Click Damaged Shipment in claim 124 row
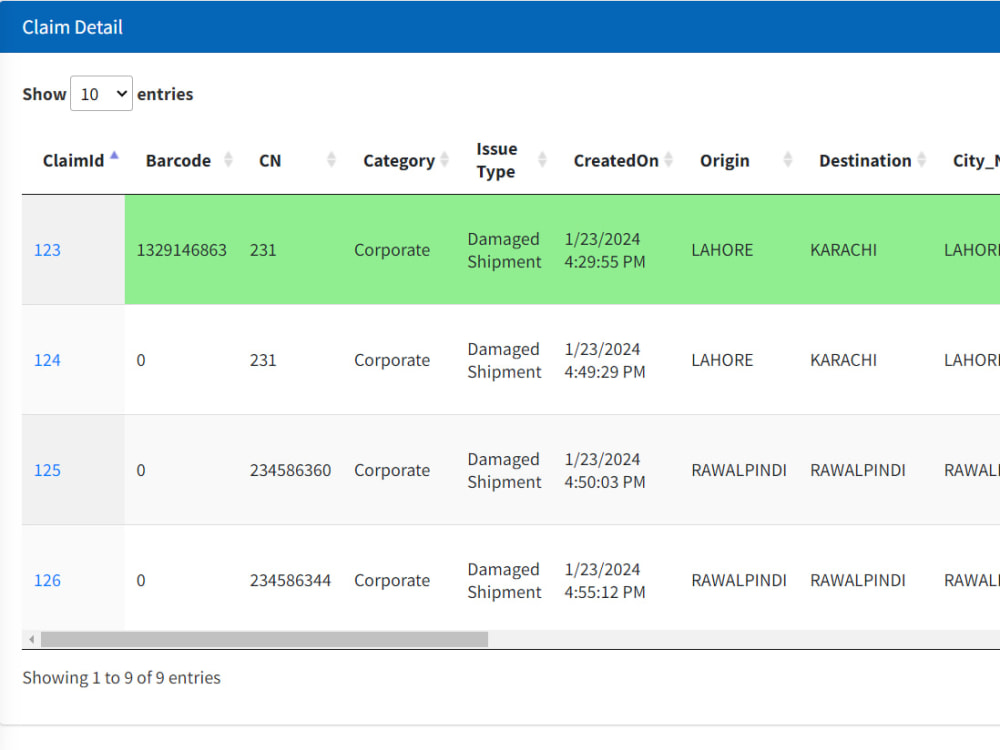Screen dimensions: 1000x750 pyautogui.click(x=504, y=361)
